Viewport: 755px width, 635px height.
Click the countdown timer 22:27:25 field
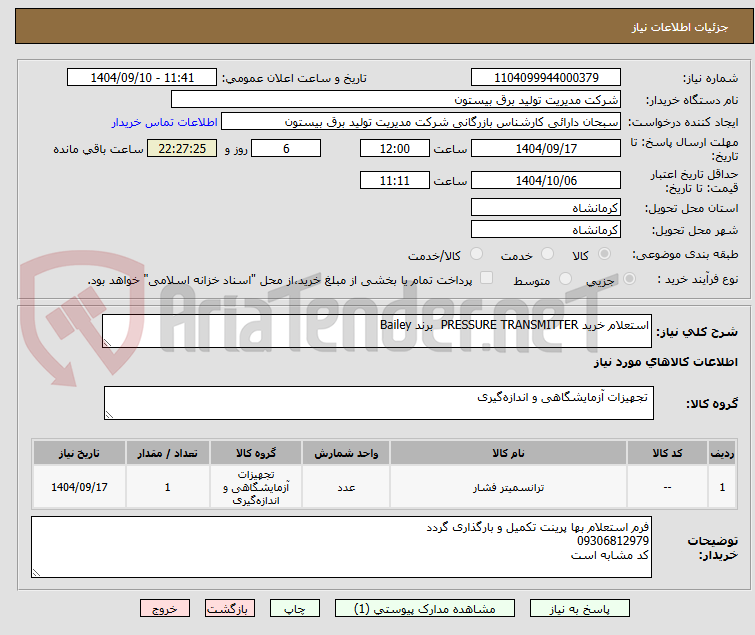(x=182, y=148)
